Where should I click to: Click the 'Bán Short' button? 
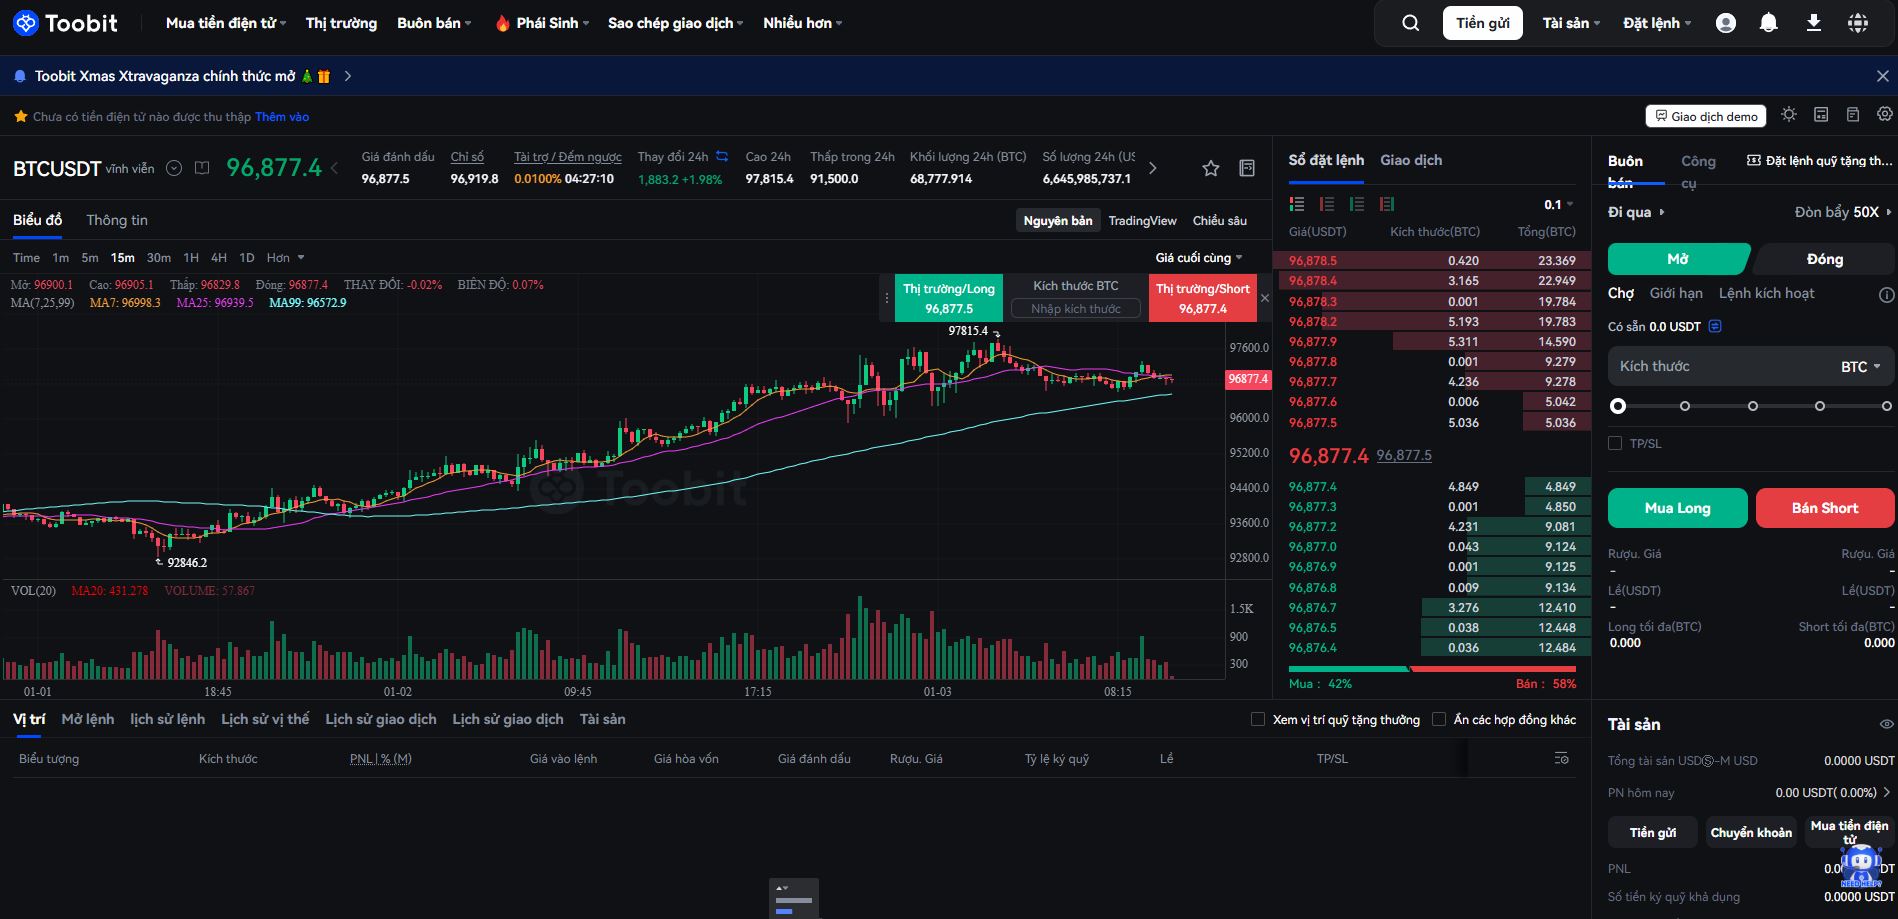1824,508
